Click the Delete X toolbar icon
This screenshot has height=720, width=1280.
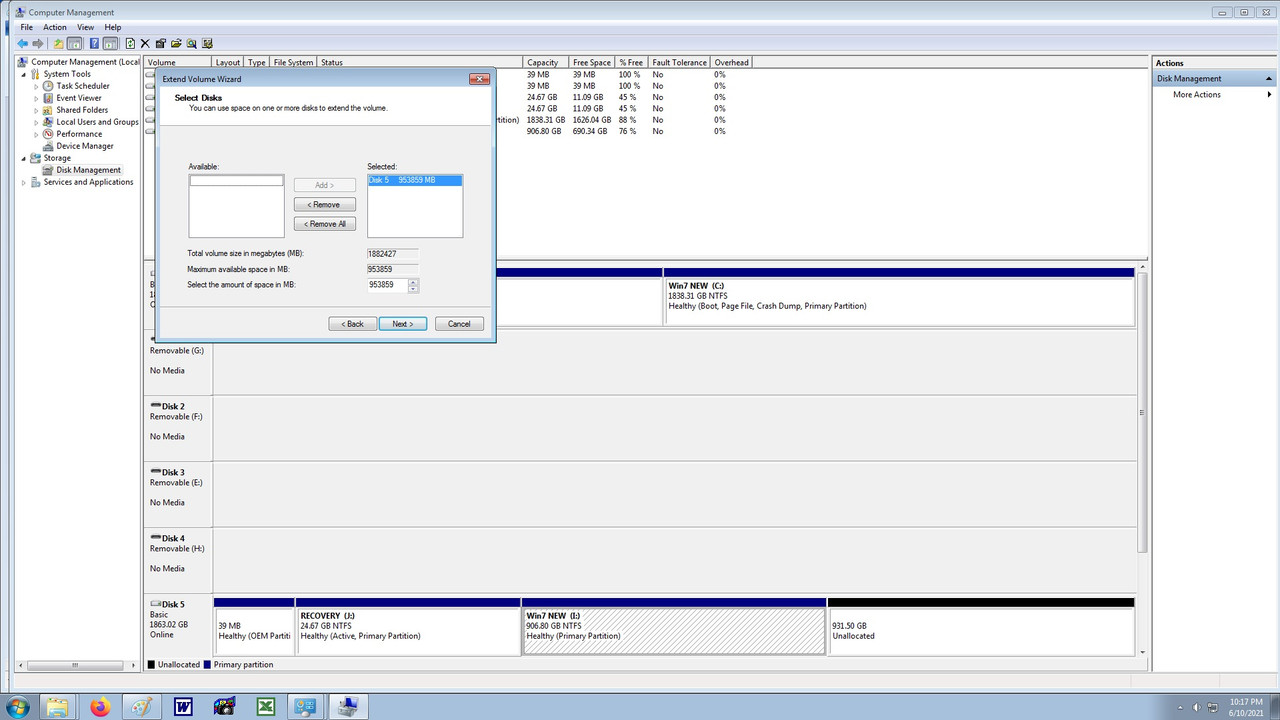pyautogui.click(x=145, y=43)
